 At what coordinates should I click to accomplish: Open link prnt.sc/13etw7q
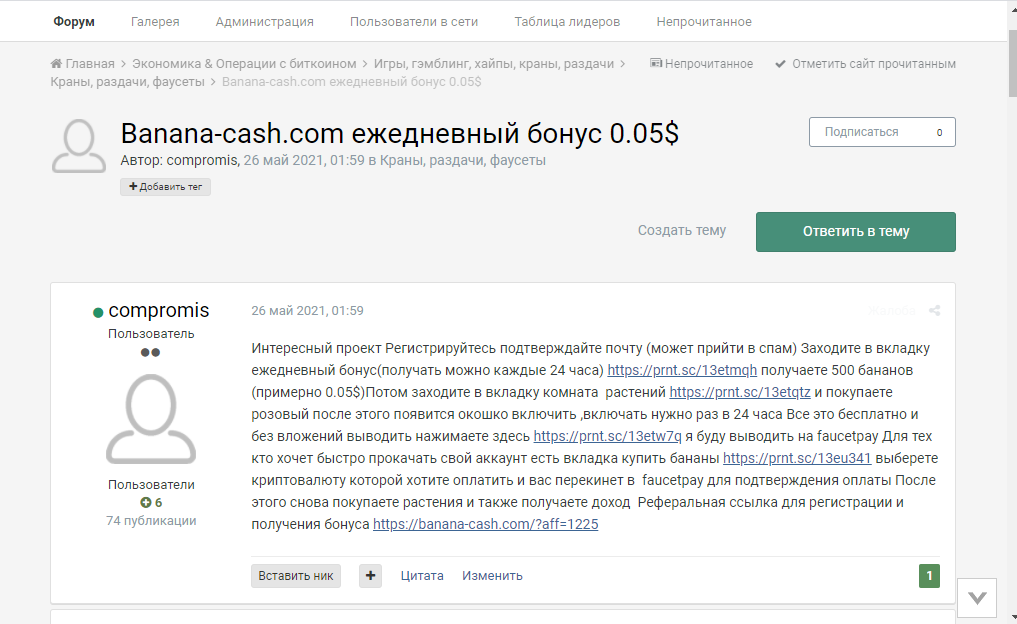pyautogui.click(x=608, y=437)
